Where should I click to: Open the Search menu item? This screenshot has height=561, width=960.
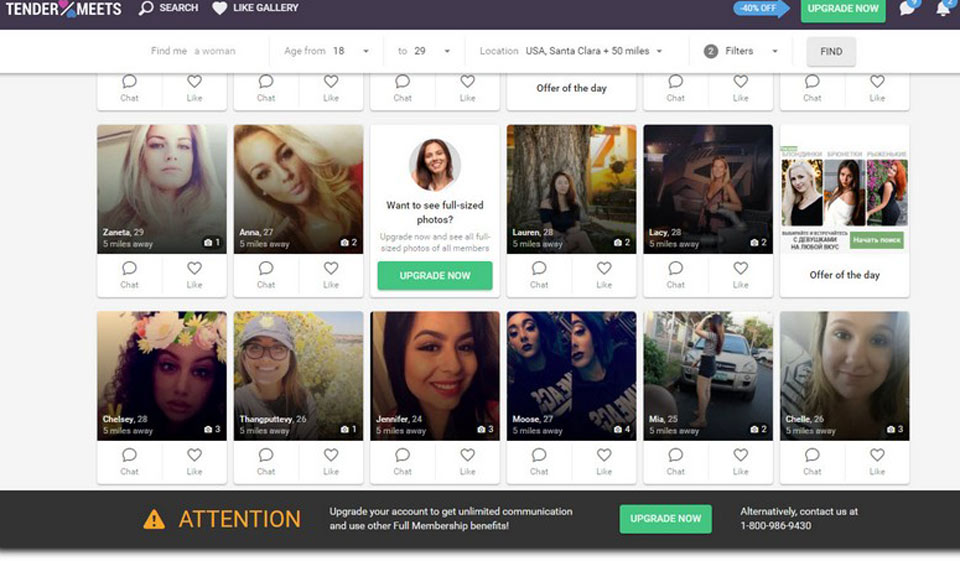click(168, 8)
